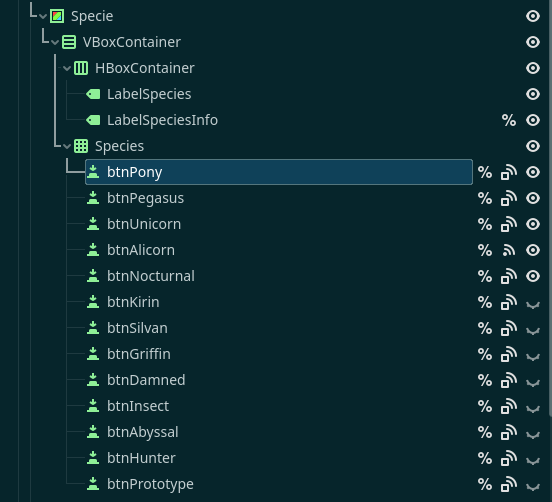
Task: Click the signal-only icon on btnAlicorn
Action: 509,250
